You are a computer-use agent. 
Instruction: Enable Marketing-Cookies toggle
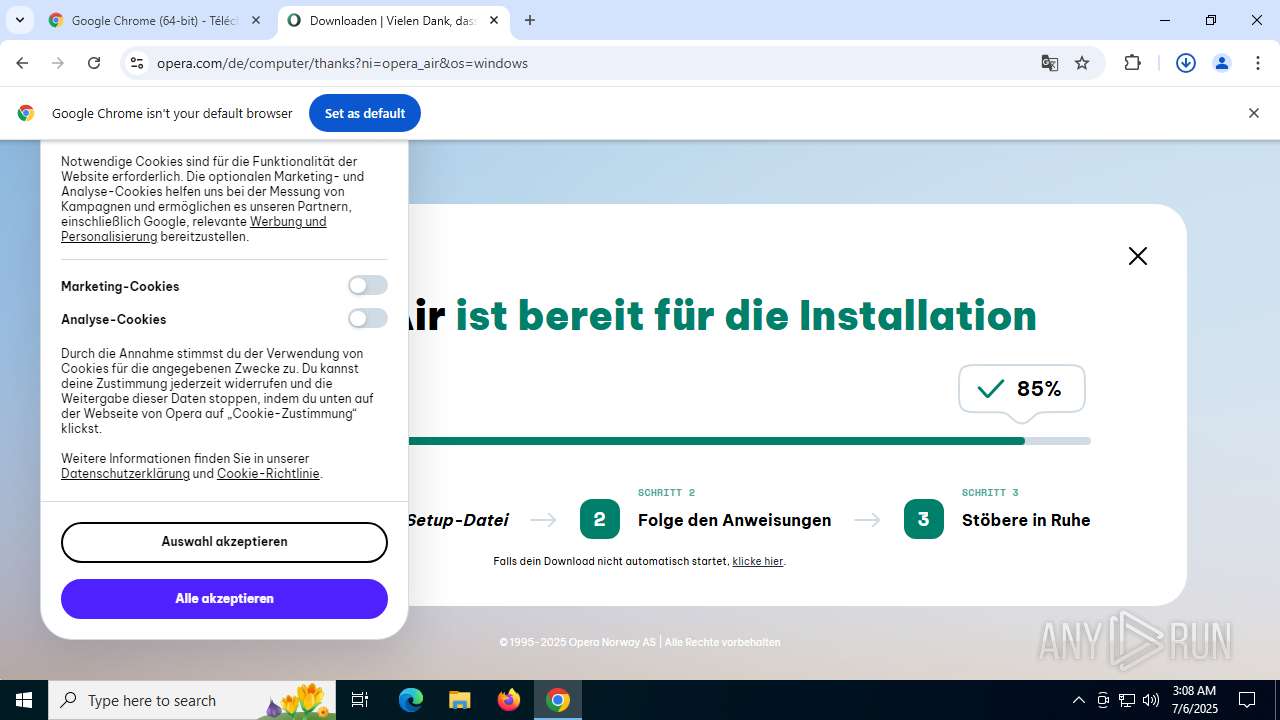point(368,286)
